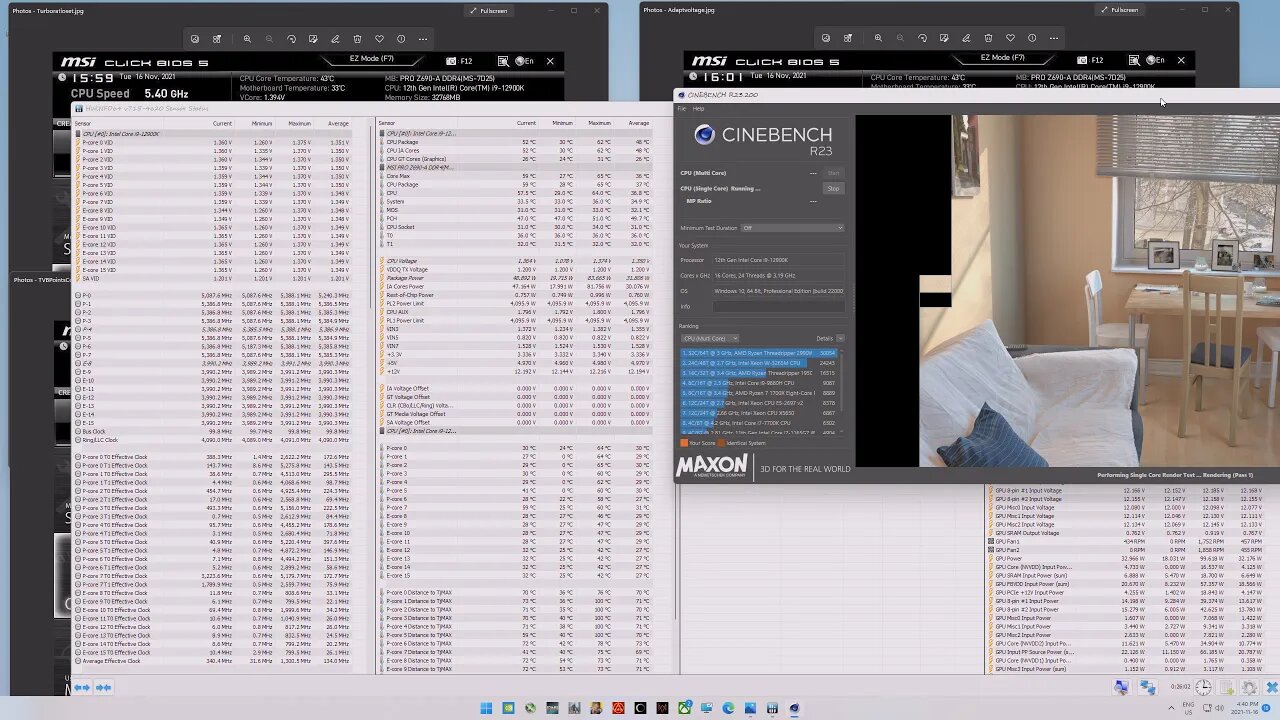
Task: Zoom in on Turboratioset.jpg photo
Action: 247,39
